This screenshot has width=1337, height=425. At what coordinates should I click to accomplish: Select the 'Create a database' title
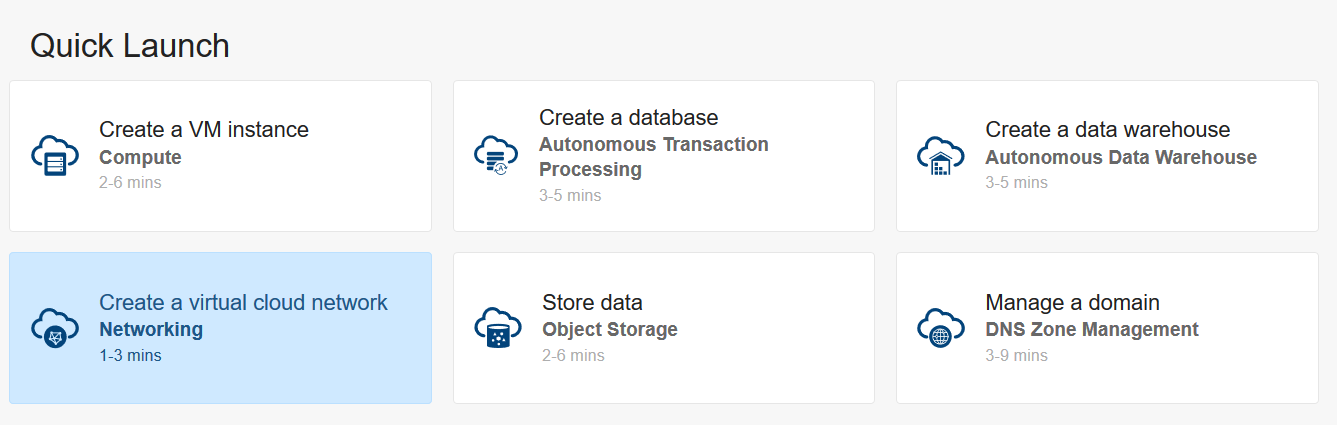[x=628, y=118]
